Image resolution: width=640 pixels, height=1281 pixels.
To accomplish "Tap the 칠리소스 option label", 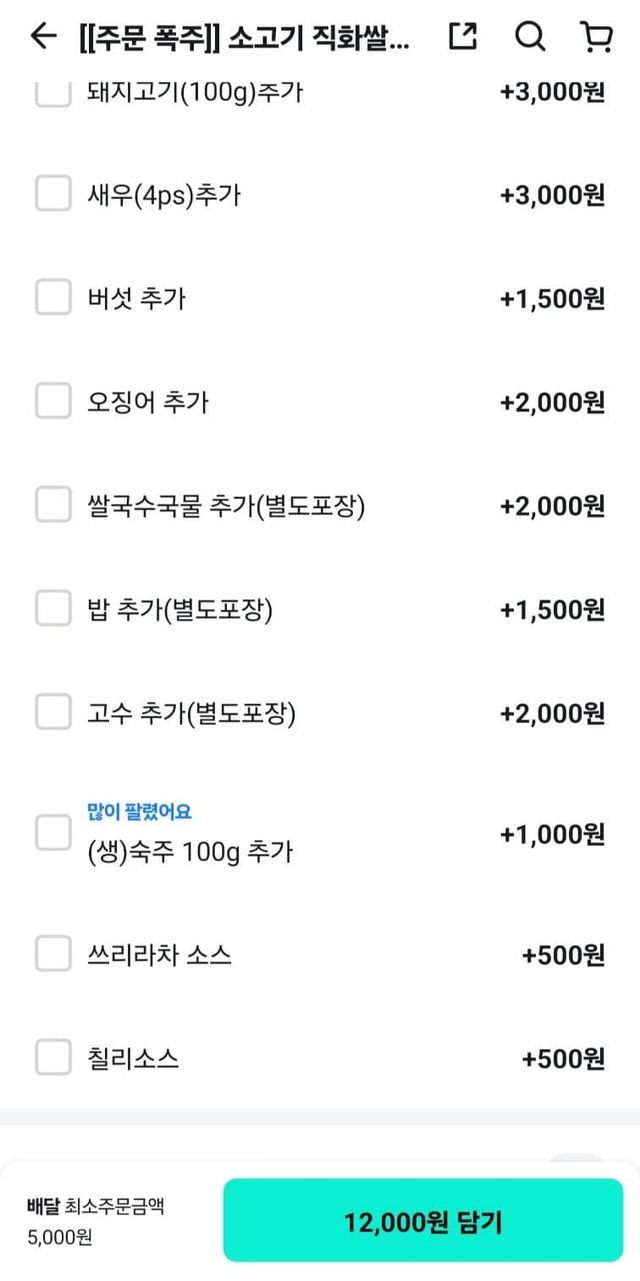I will 133,1058.
